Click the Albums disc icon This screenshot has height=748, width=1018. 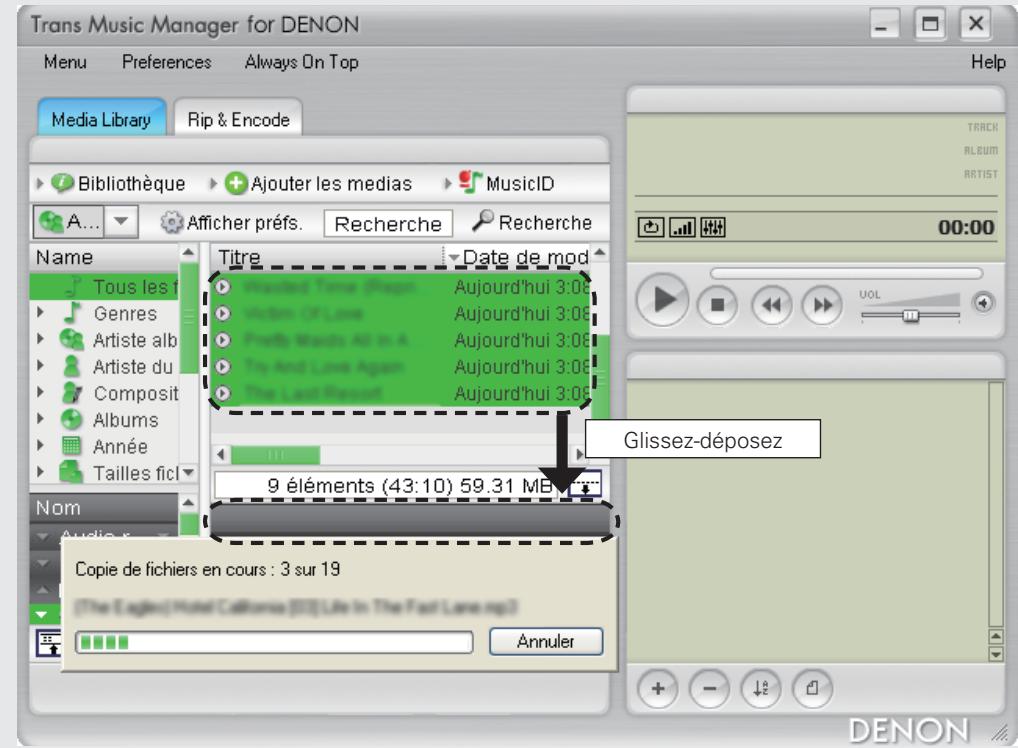(x=71, y=419)
